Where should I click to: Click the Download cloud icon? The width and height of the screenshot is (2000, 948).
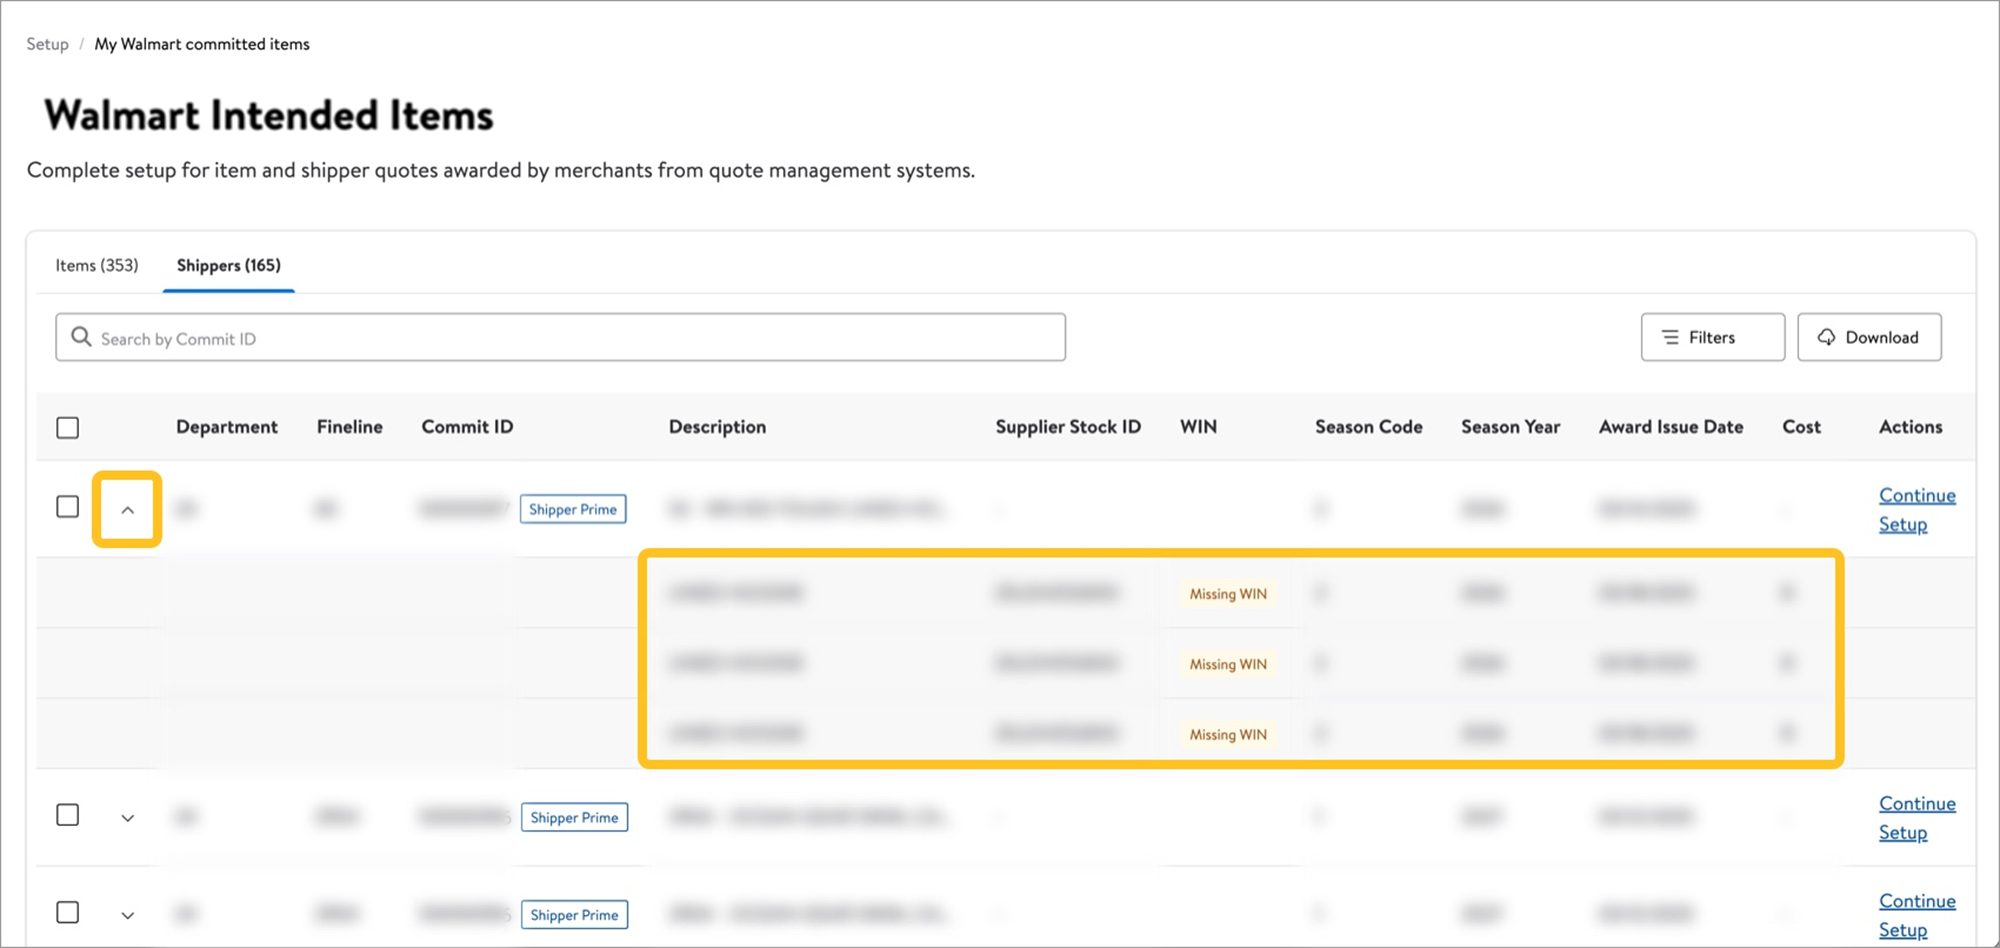[x=1826, y=337]
